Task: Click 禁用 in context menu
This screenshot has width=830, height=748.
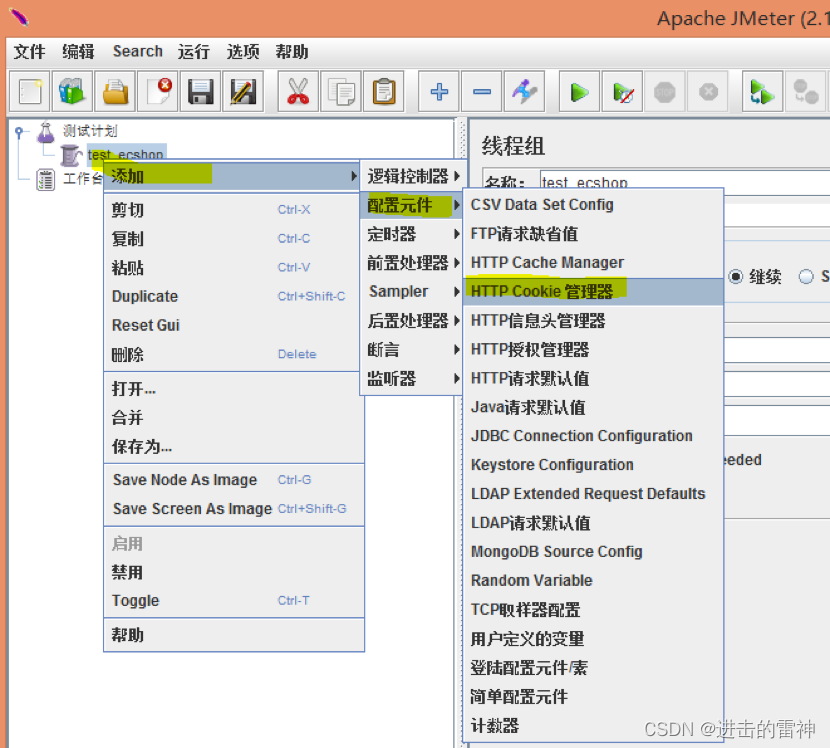Action: tap(234, 572)
